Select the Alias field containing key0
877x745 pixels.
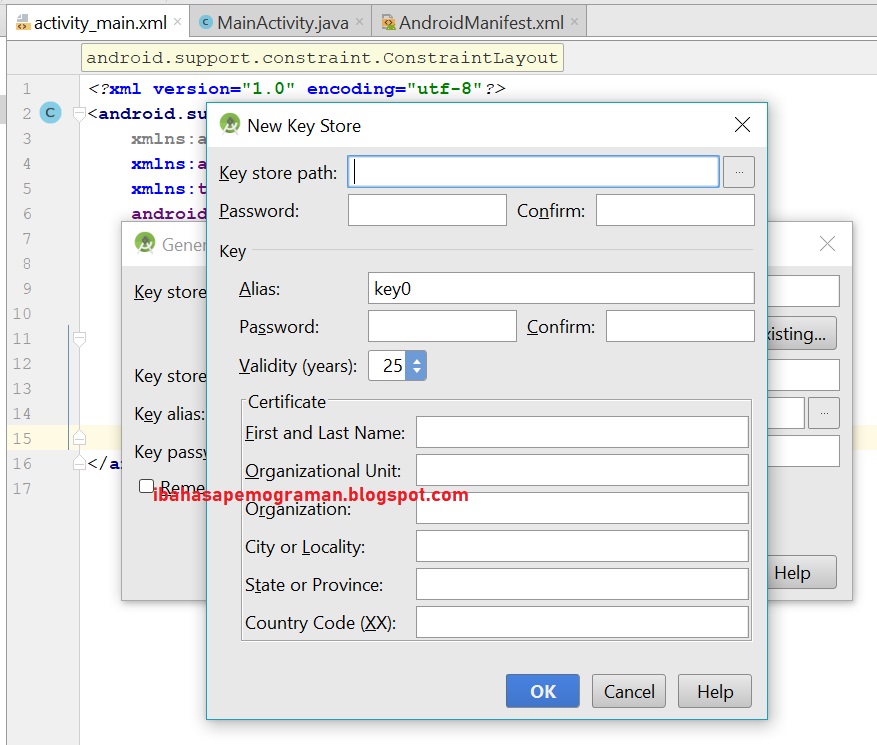(x=560, y=288)
